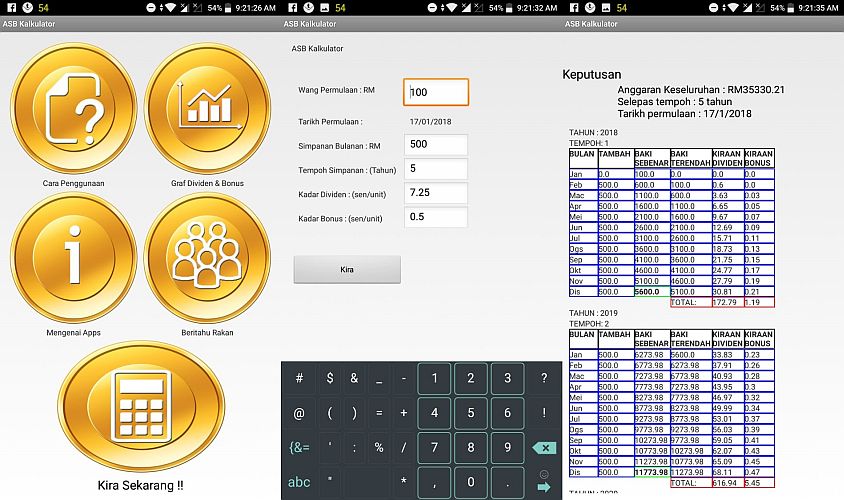
Task: Tap the $ symbol key
Action: 329,378
